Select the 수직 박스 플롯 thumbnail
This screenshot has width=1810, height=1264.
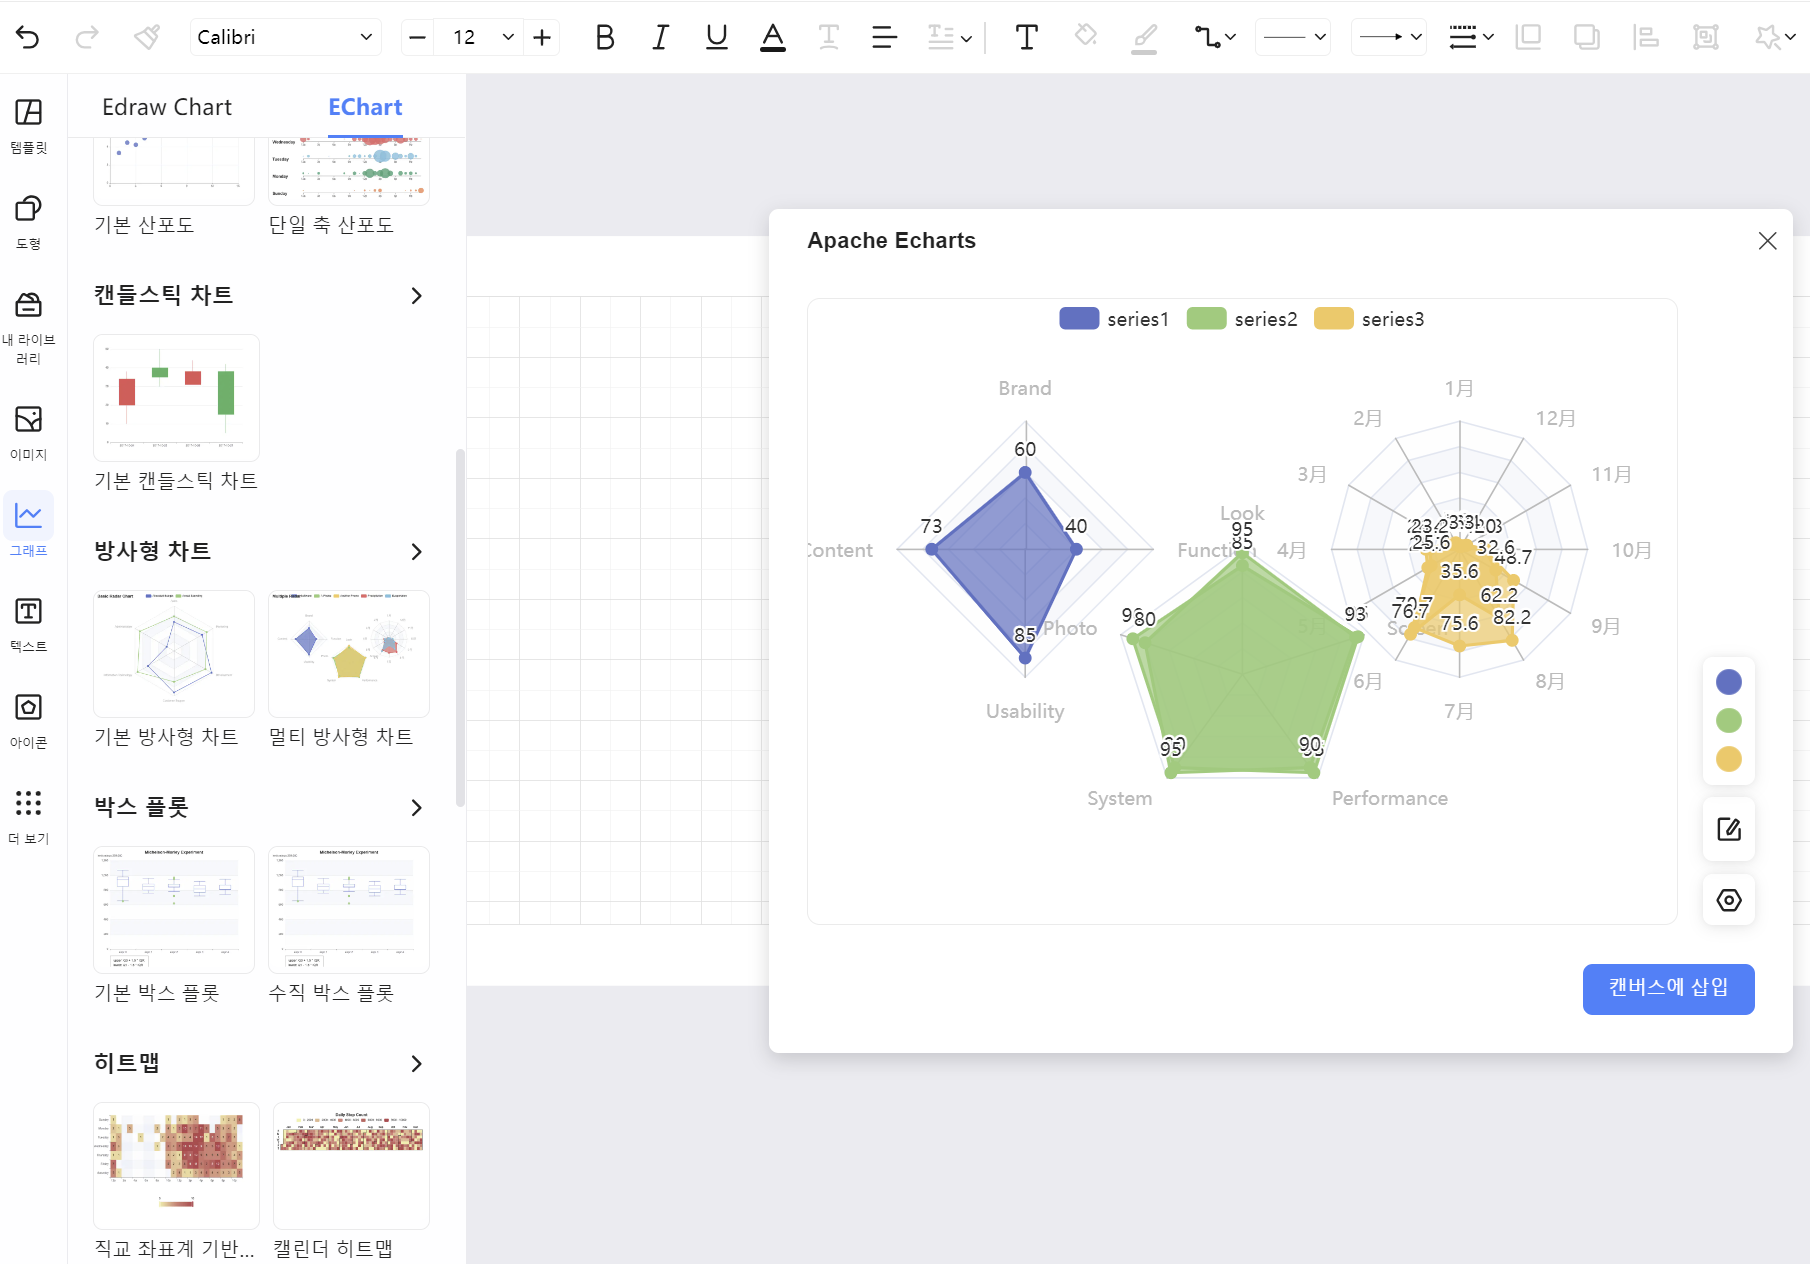point(349,910)
